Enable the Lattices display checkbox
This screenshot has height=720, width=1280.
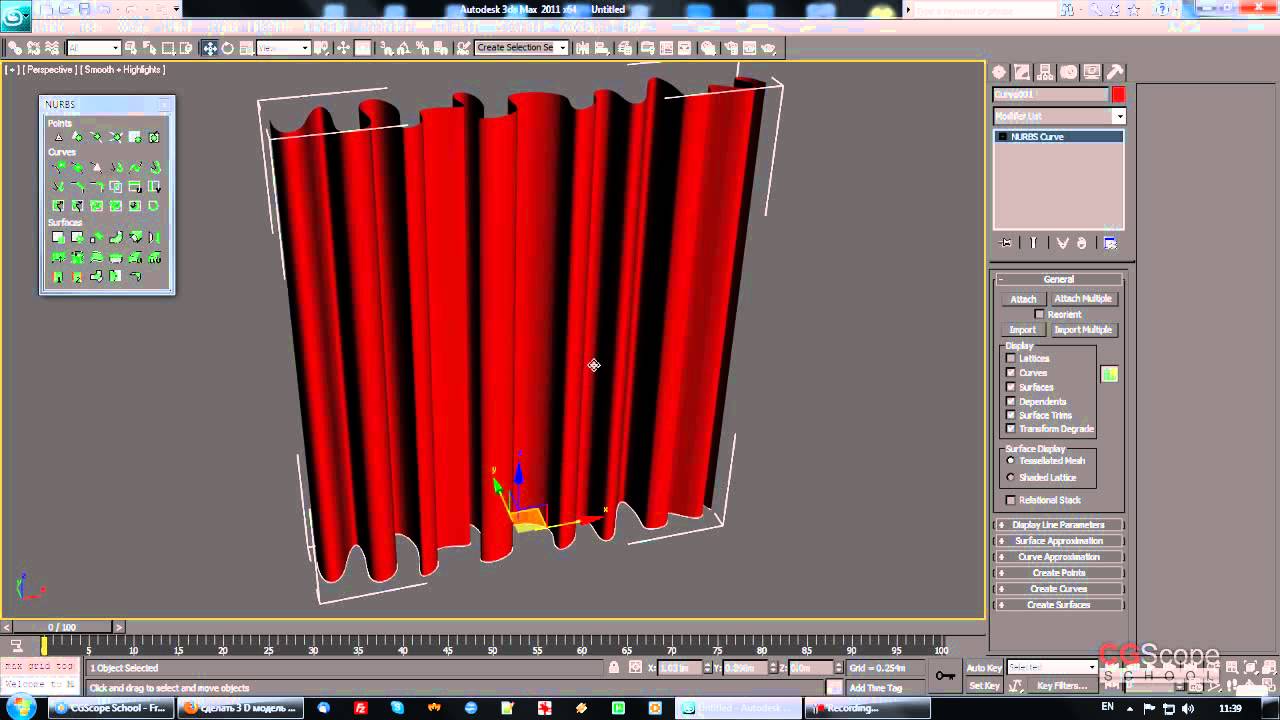point(1011,358)
